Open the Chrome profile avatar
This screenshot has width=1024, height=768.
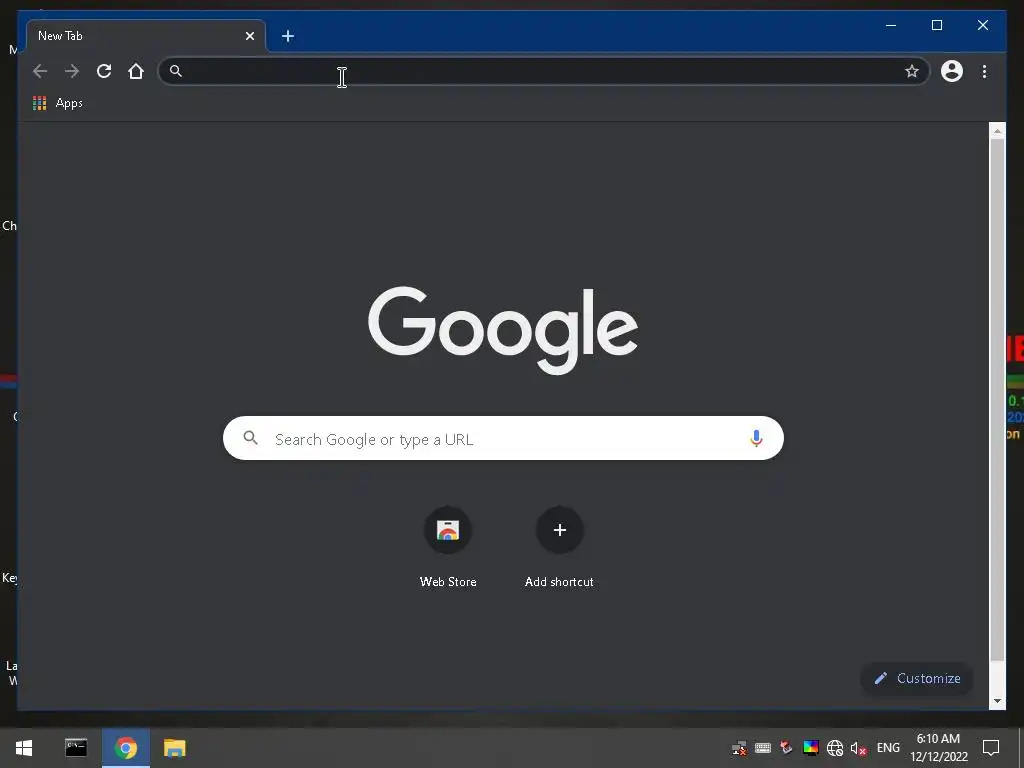(952, 71)
